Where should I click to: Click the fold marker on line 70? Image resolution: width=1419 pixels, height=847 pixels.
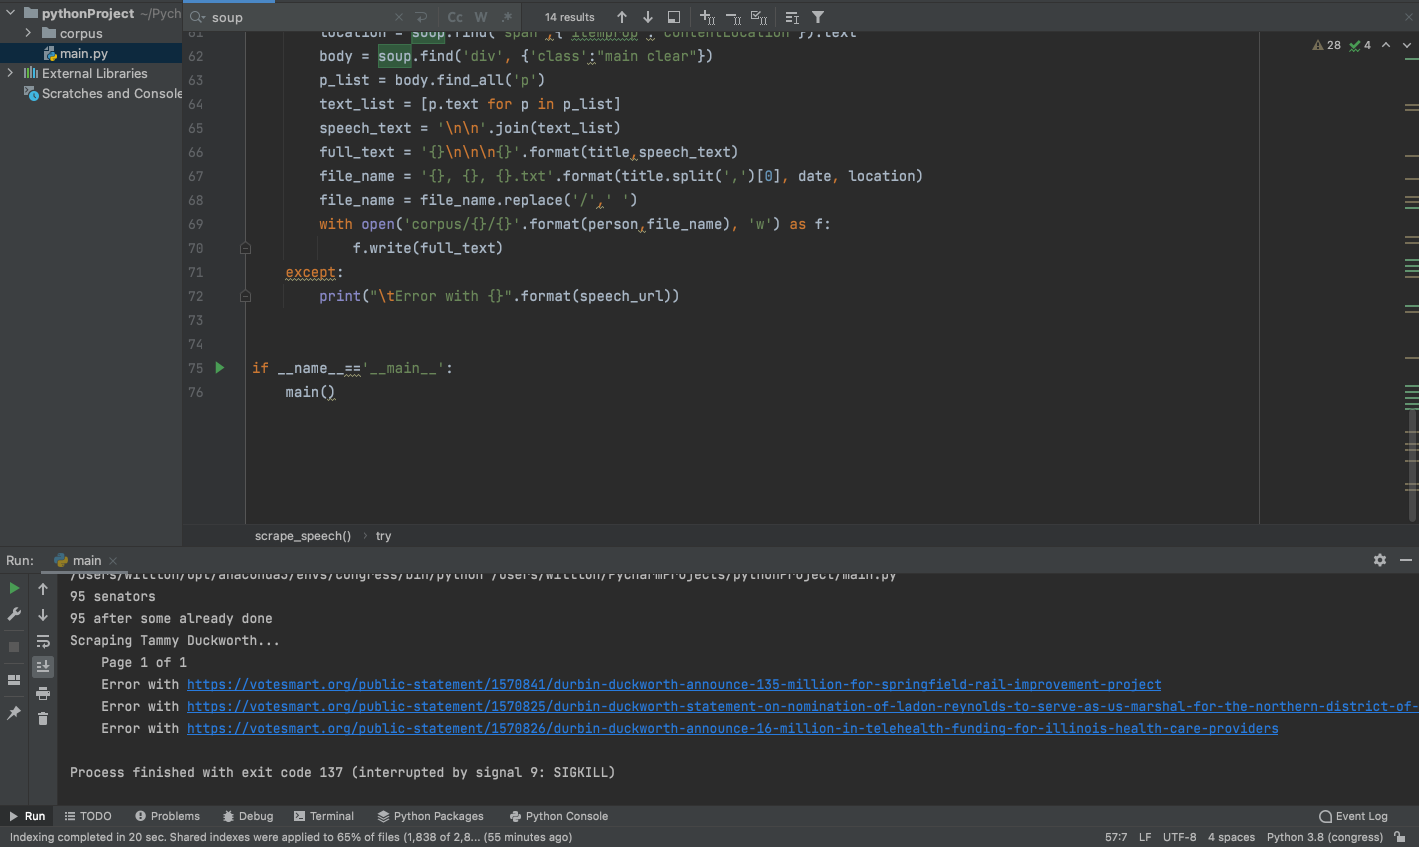(x=245, y=248)
